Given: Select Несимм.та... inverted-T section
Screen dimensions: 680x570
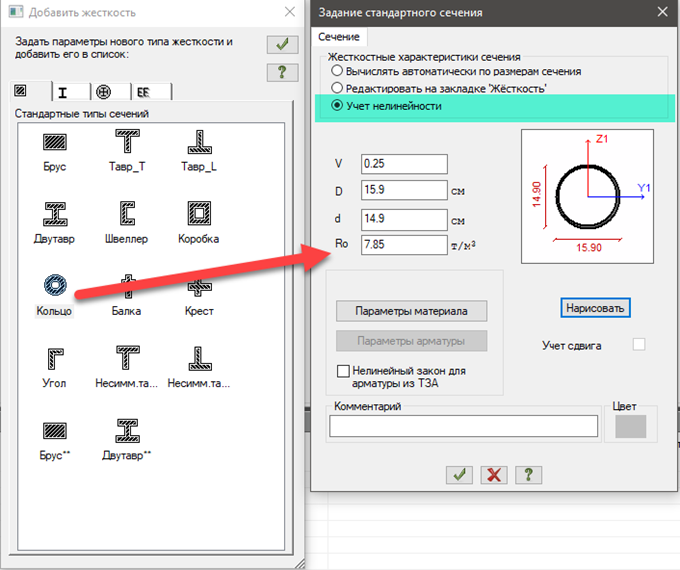Looking at the screenshot, I should coord(199,358).
